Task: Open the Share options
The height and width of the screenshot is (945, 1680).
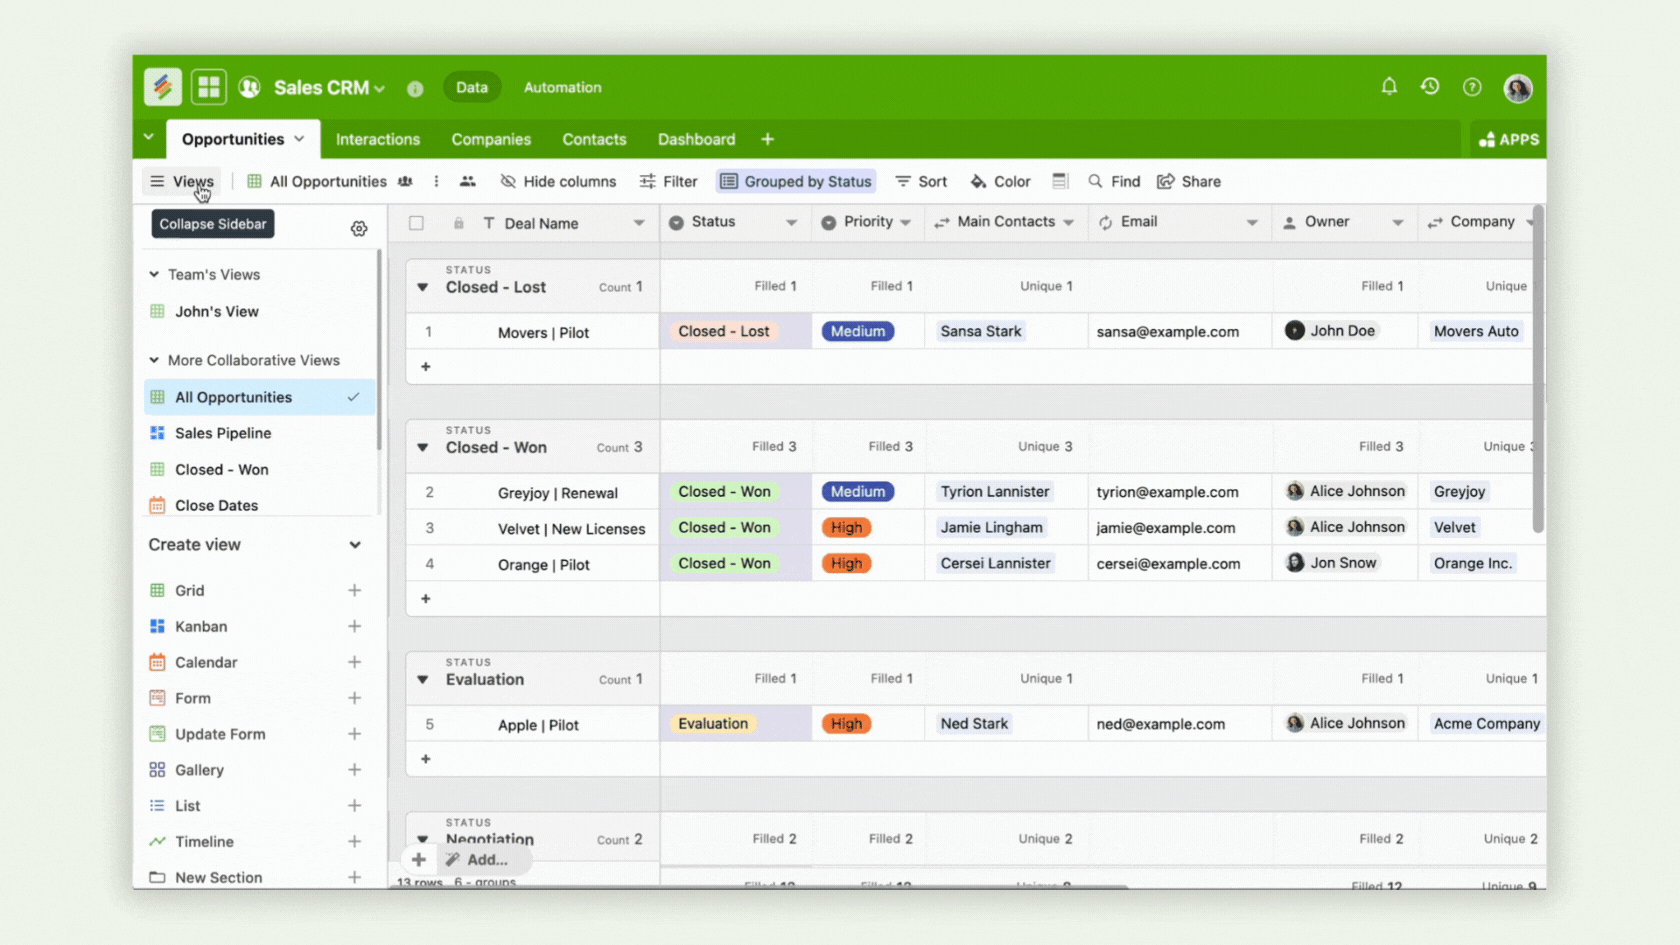Action: click(1189, 181)
